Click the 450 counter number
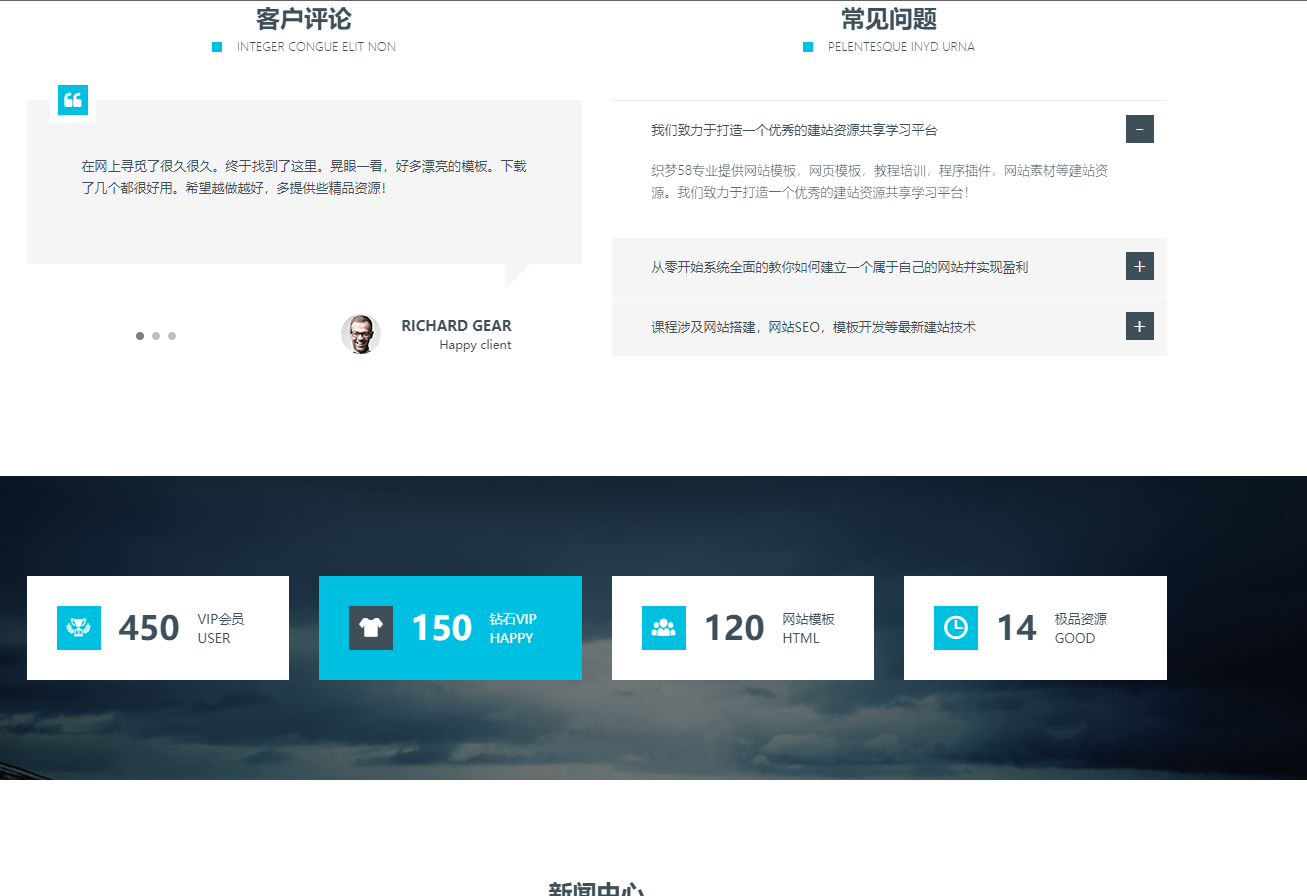 click(x=149, y=628)
